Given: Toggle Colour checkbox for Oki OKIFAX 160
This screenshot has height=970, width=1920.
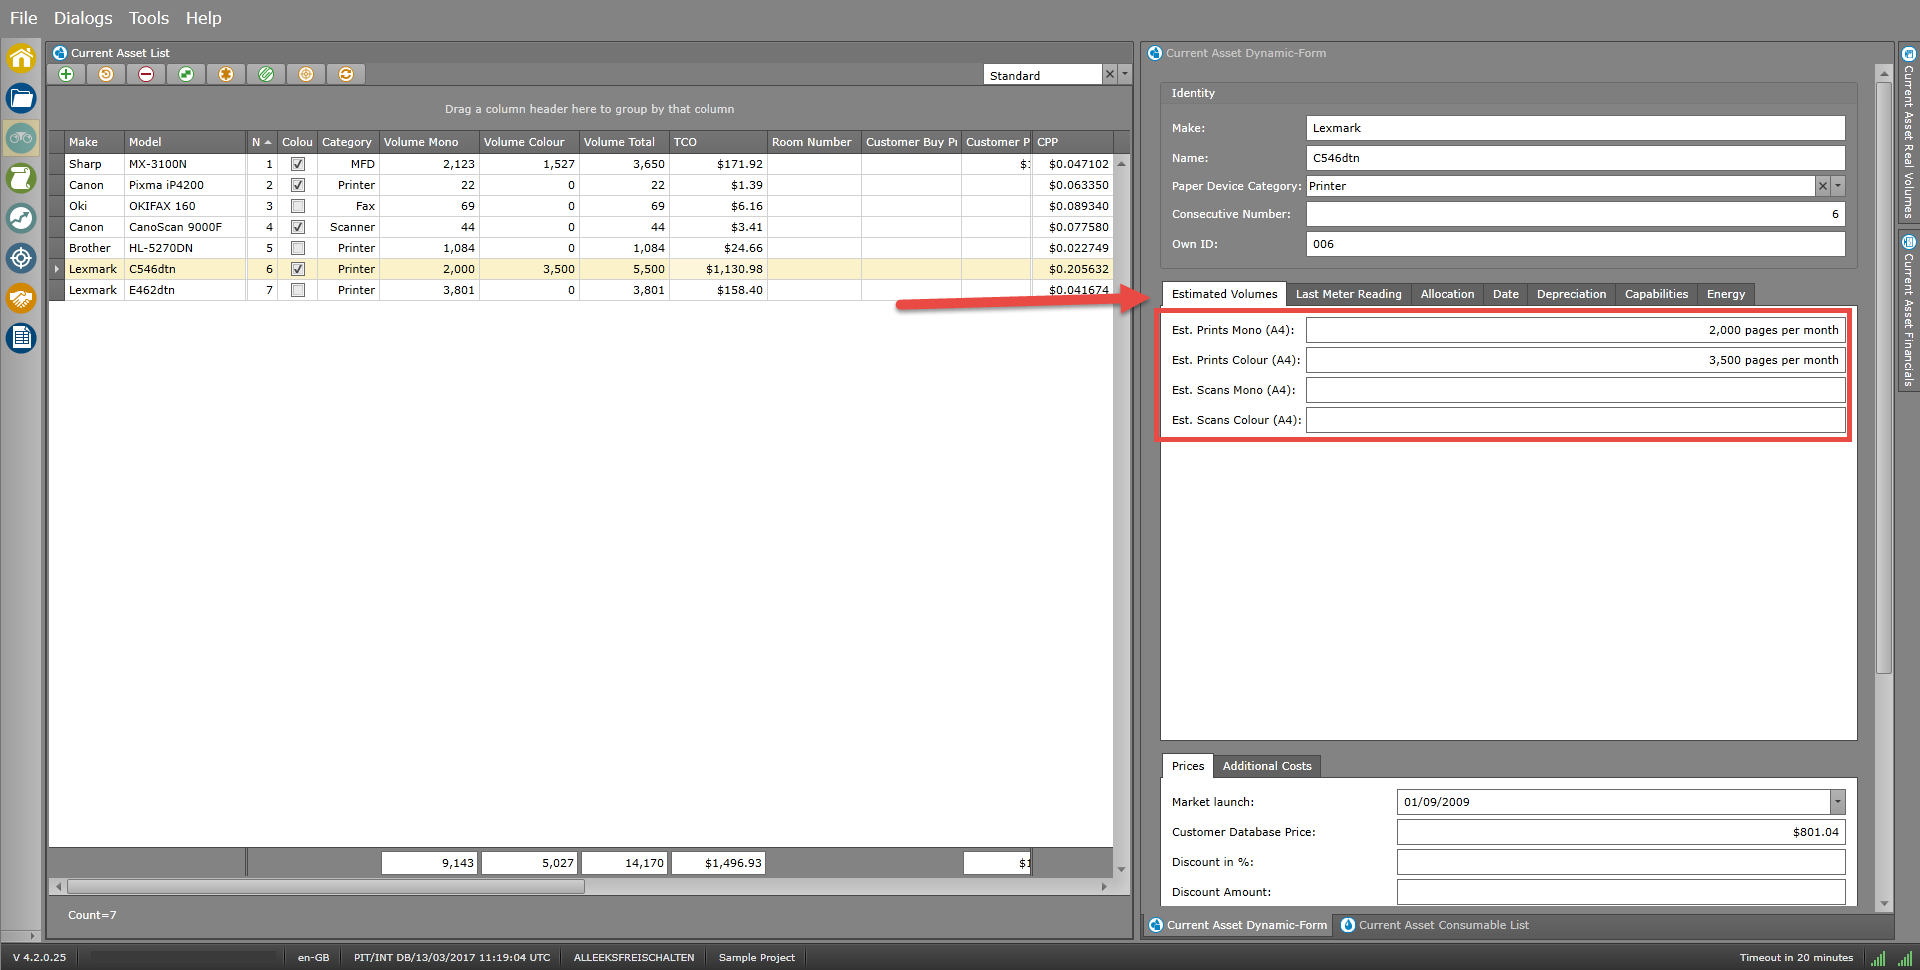Looking at the screenshot, I should point(298,206).
